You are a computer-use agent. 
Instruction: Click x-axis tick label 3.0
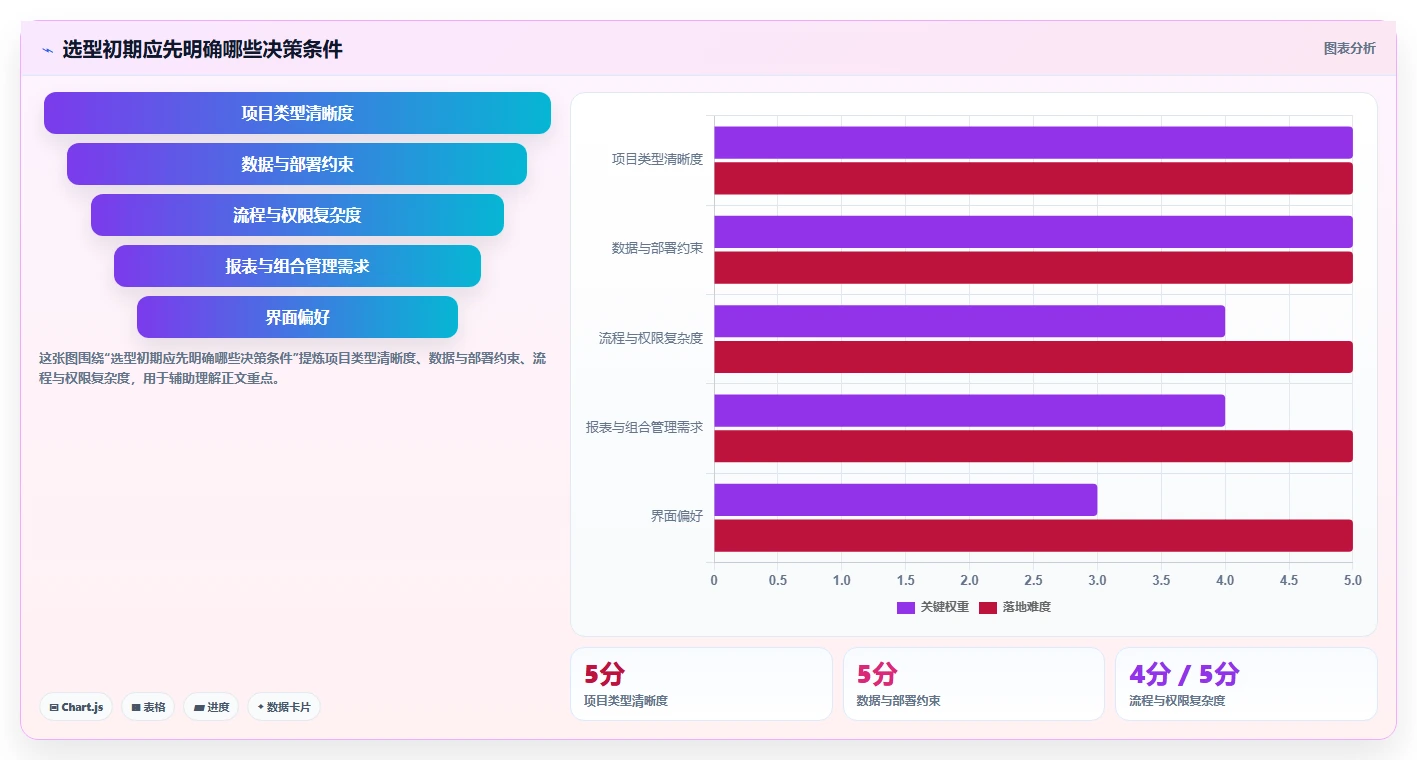pyautogui.click(x=1097, y=580)
